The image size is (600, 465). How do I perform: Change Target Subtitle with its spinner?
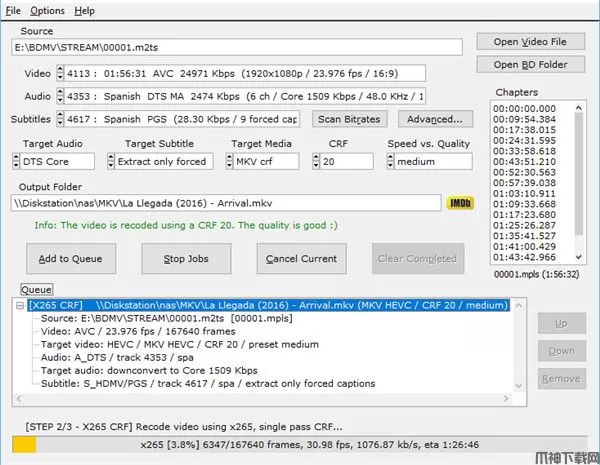110,161
